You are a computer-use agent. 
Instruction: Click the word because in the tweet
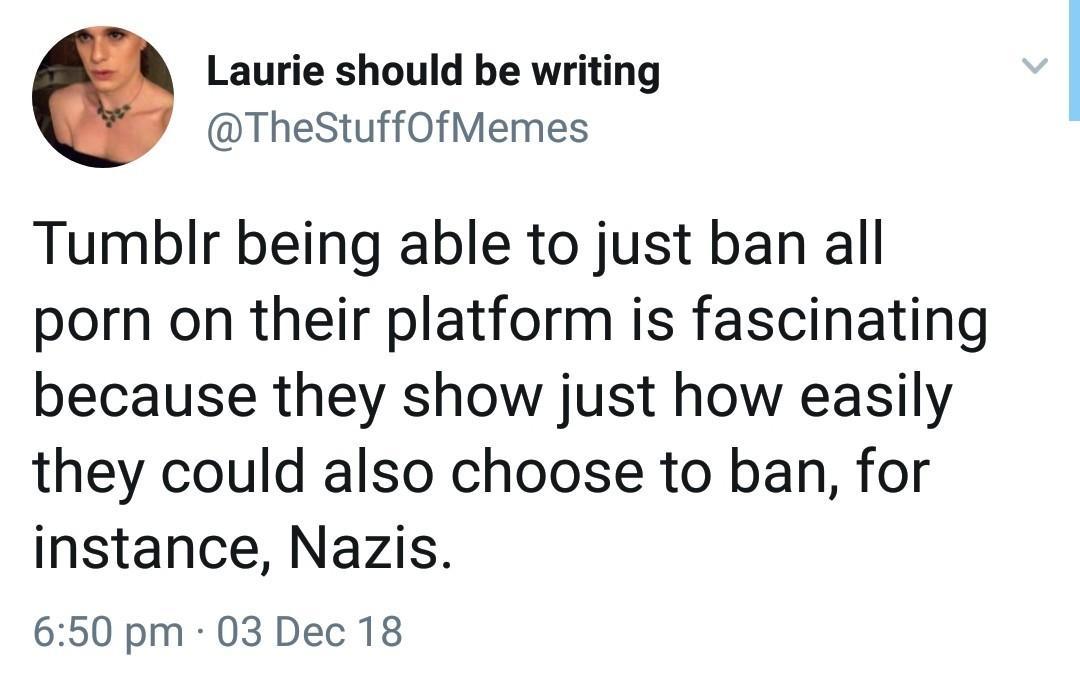145,397
